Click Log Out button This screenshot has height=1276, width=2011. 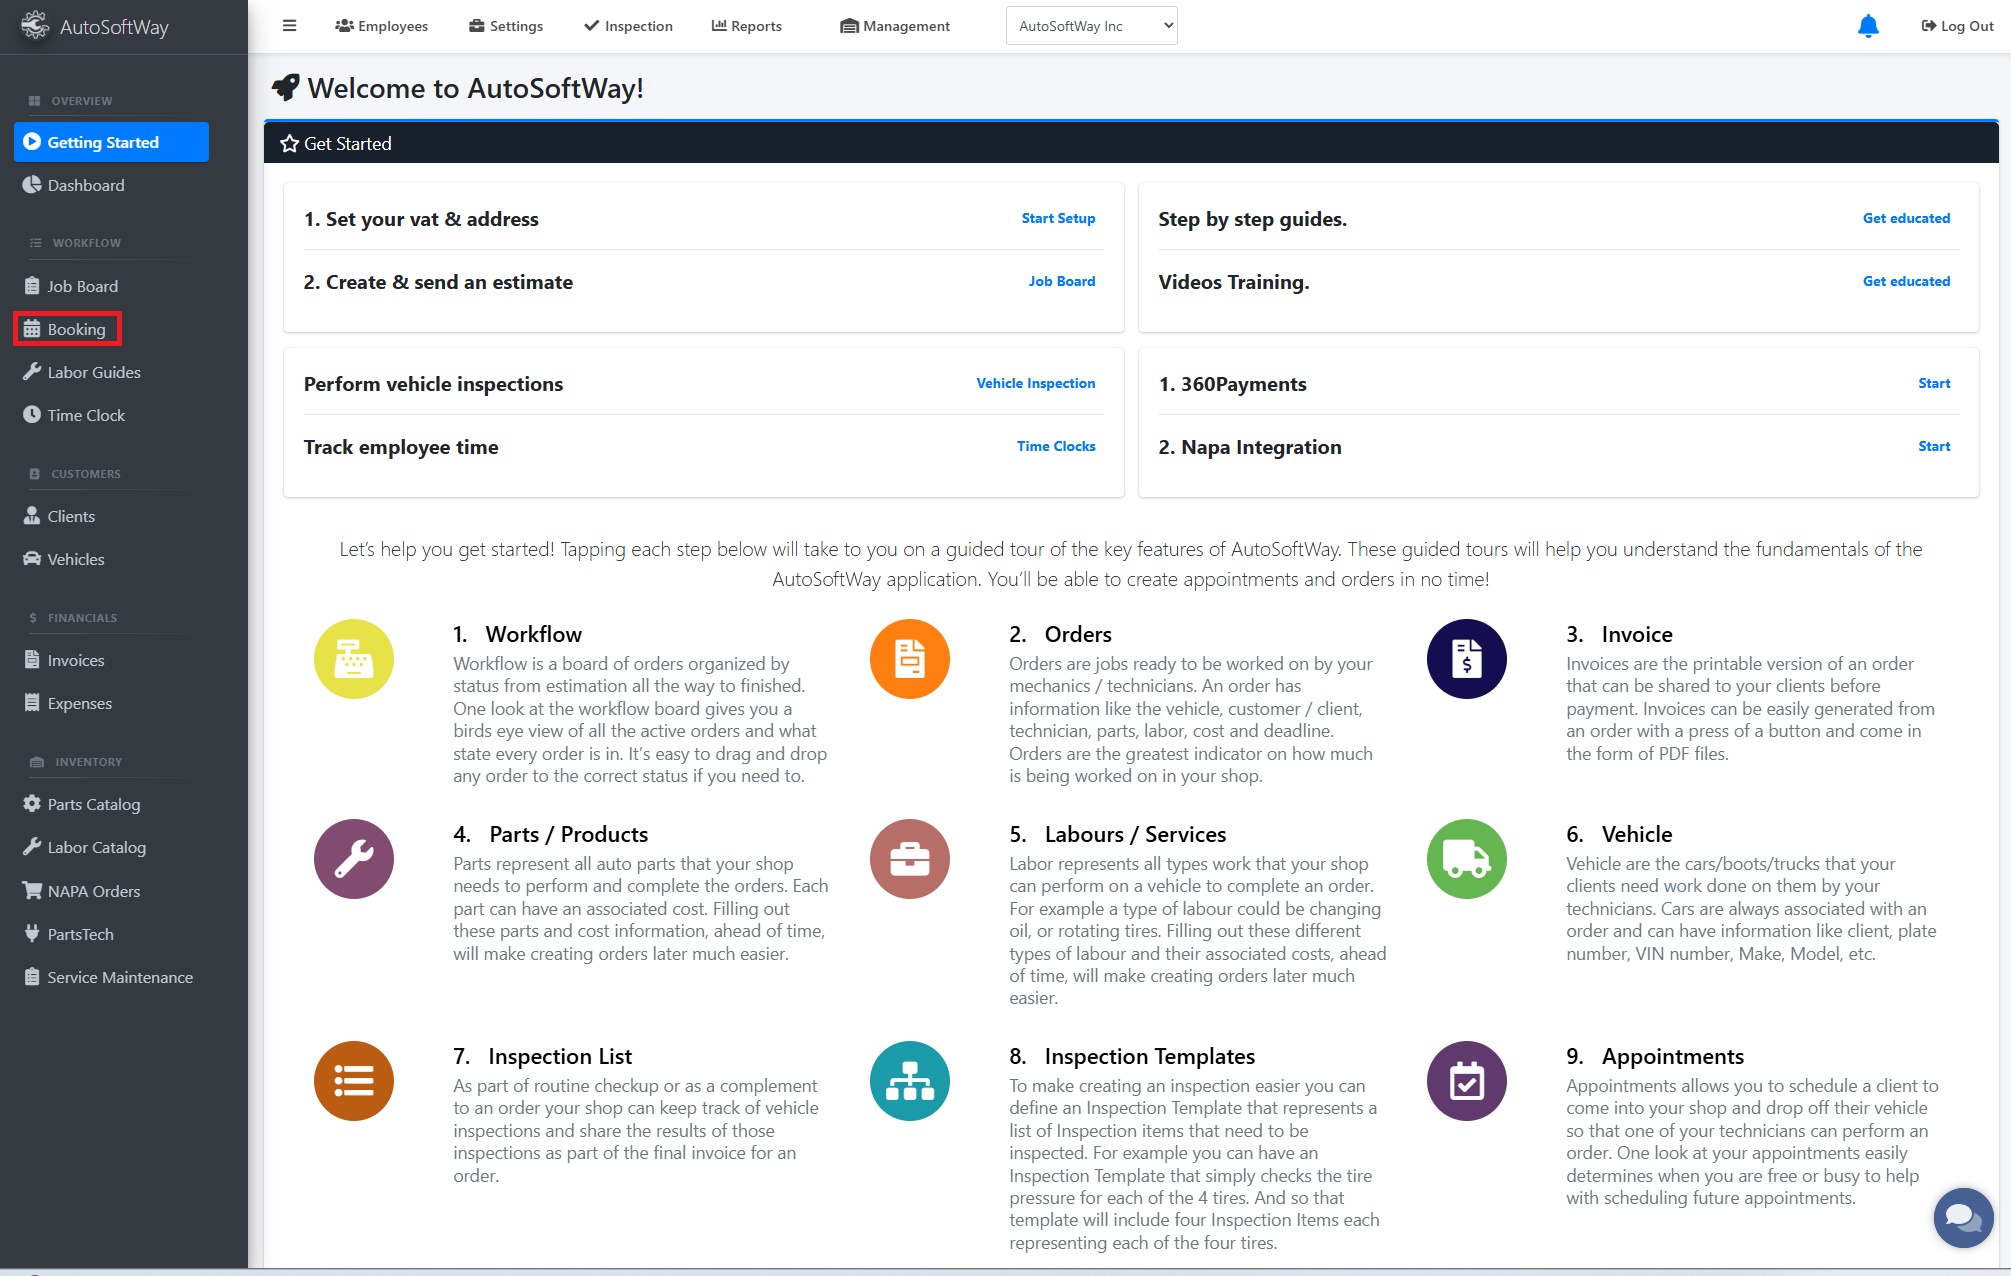coord(1957,26)
